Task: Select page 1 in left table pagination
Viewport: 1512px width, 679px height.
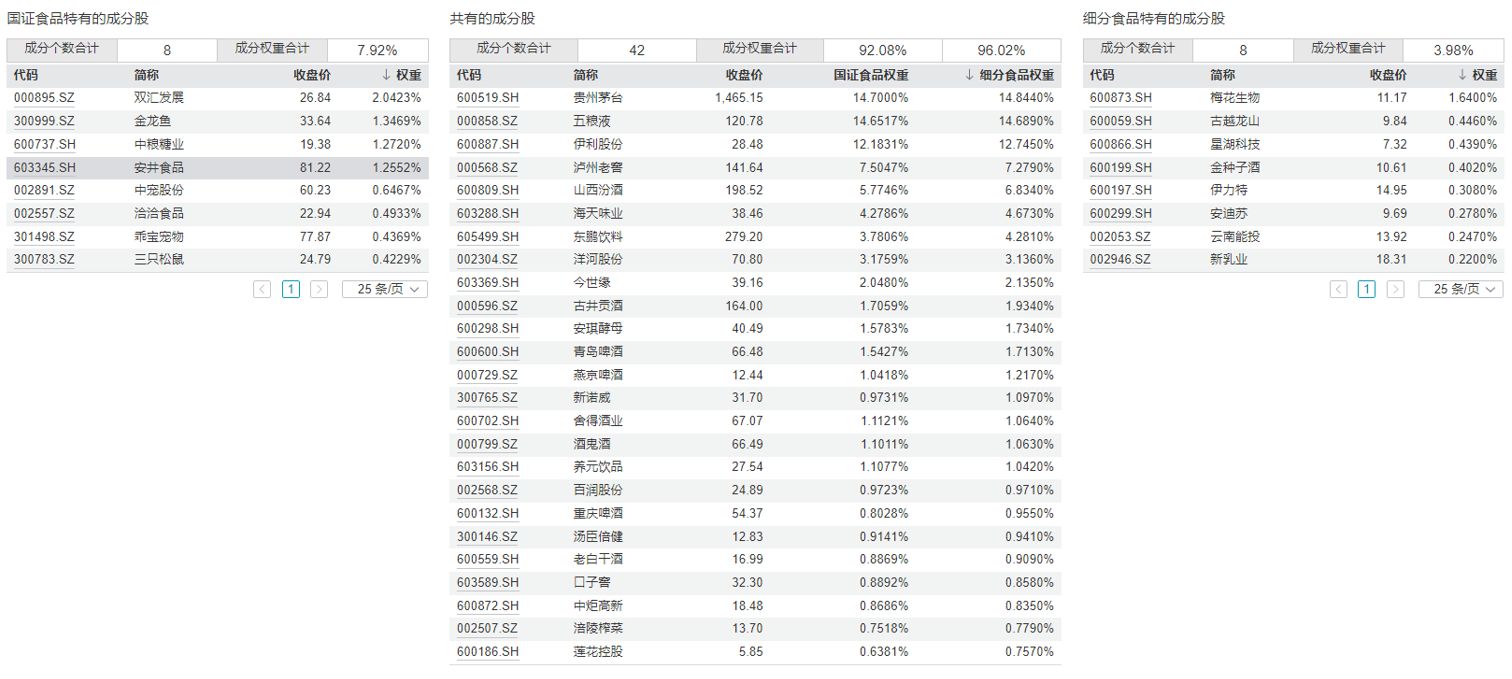Action: pos(291,289)
